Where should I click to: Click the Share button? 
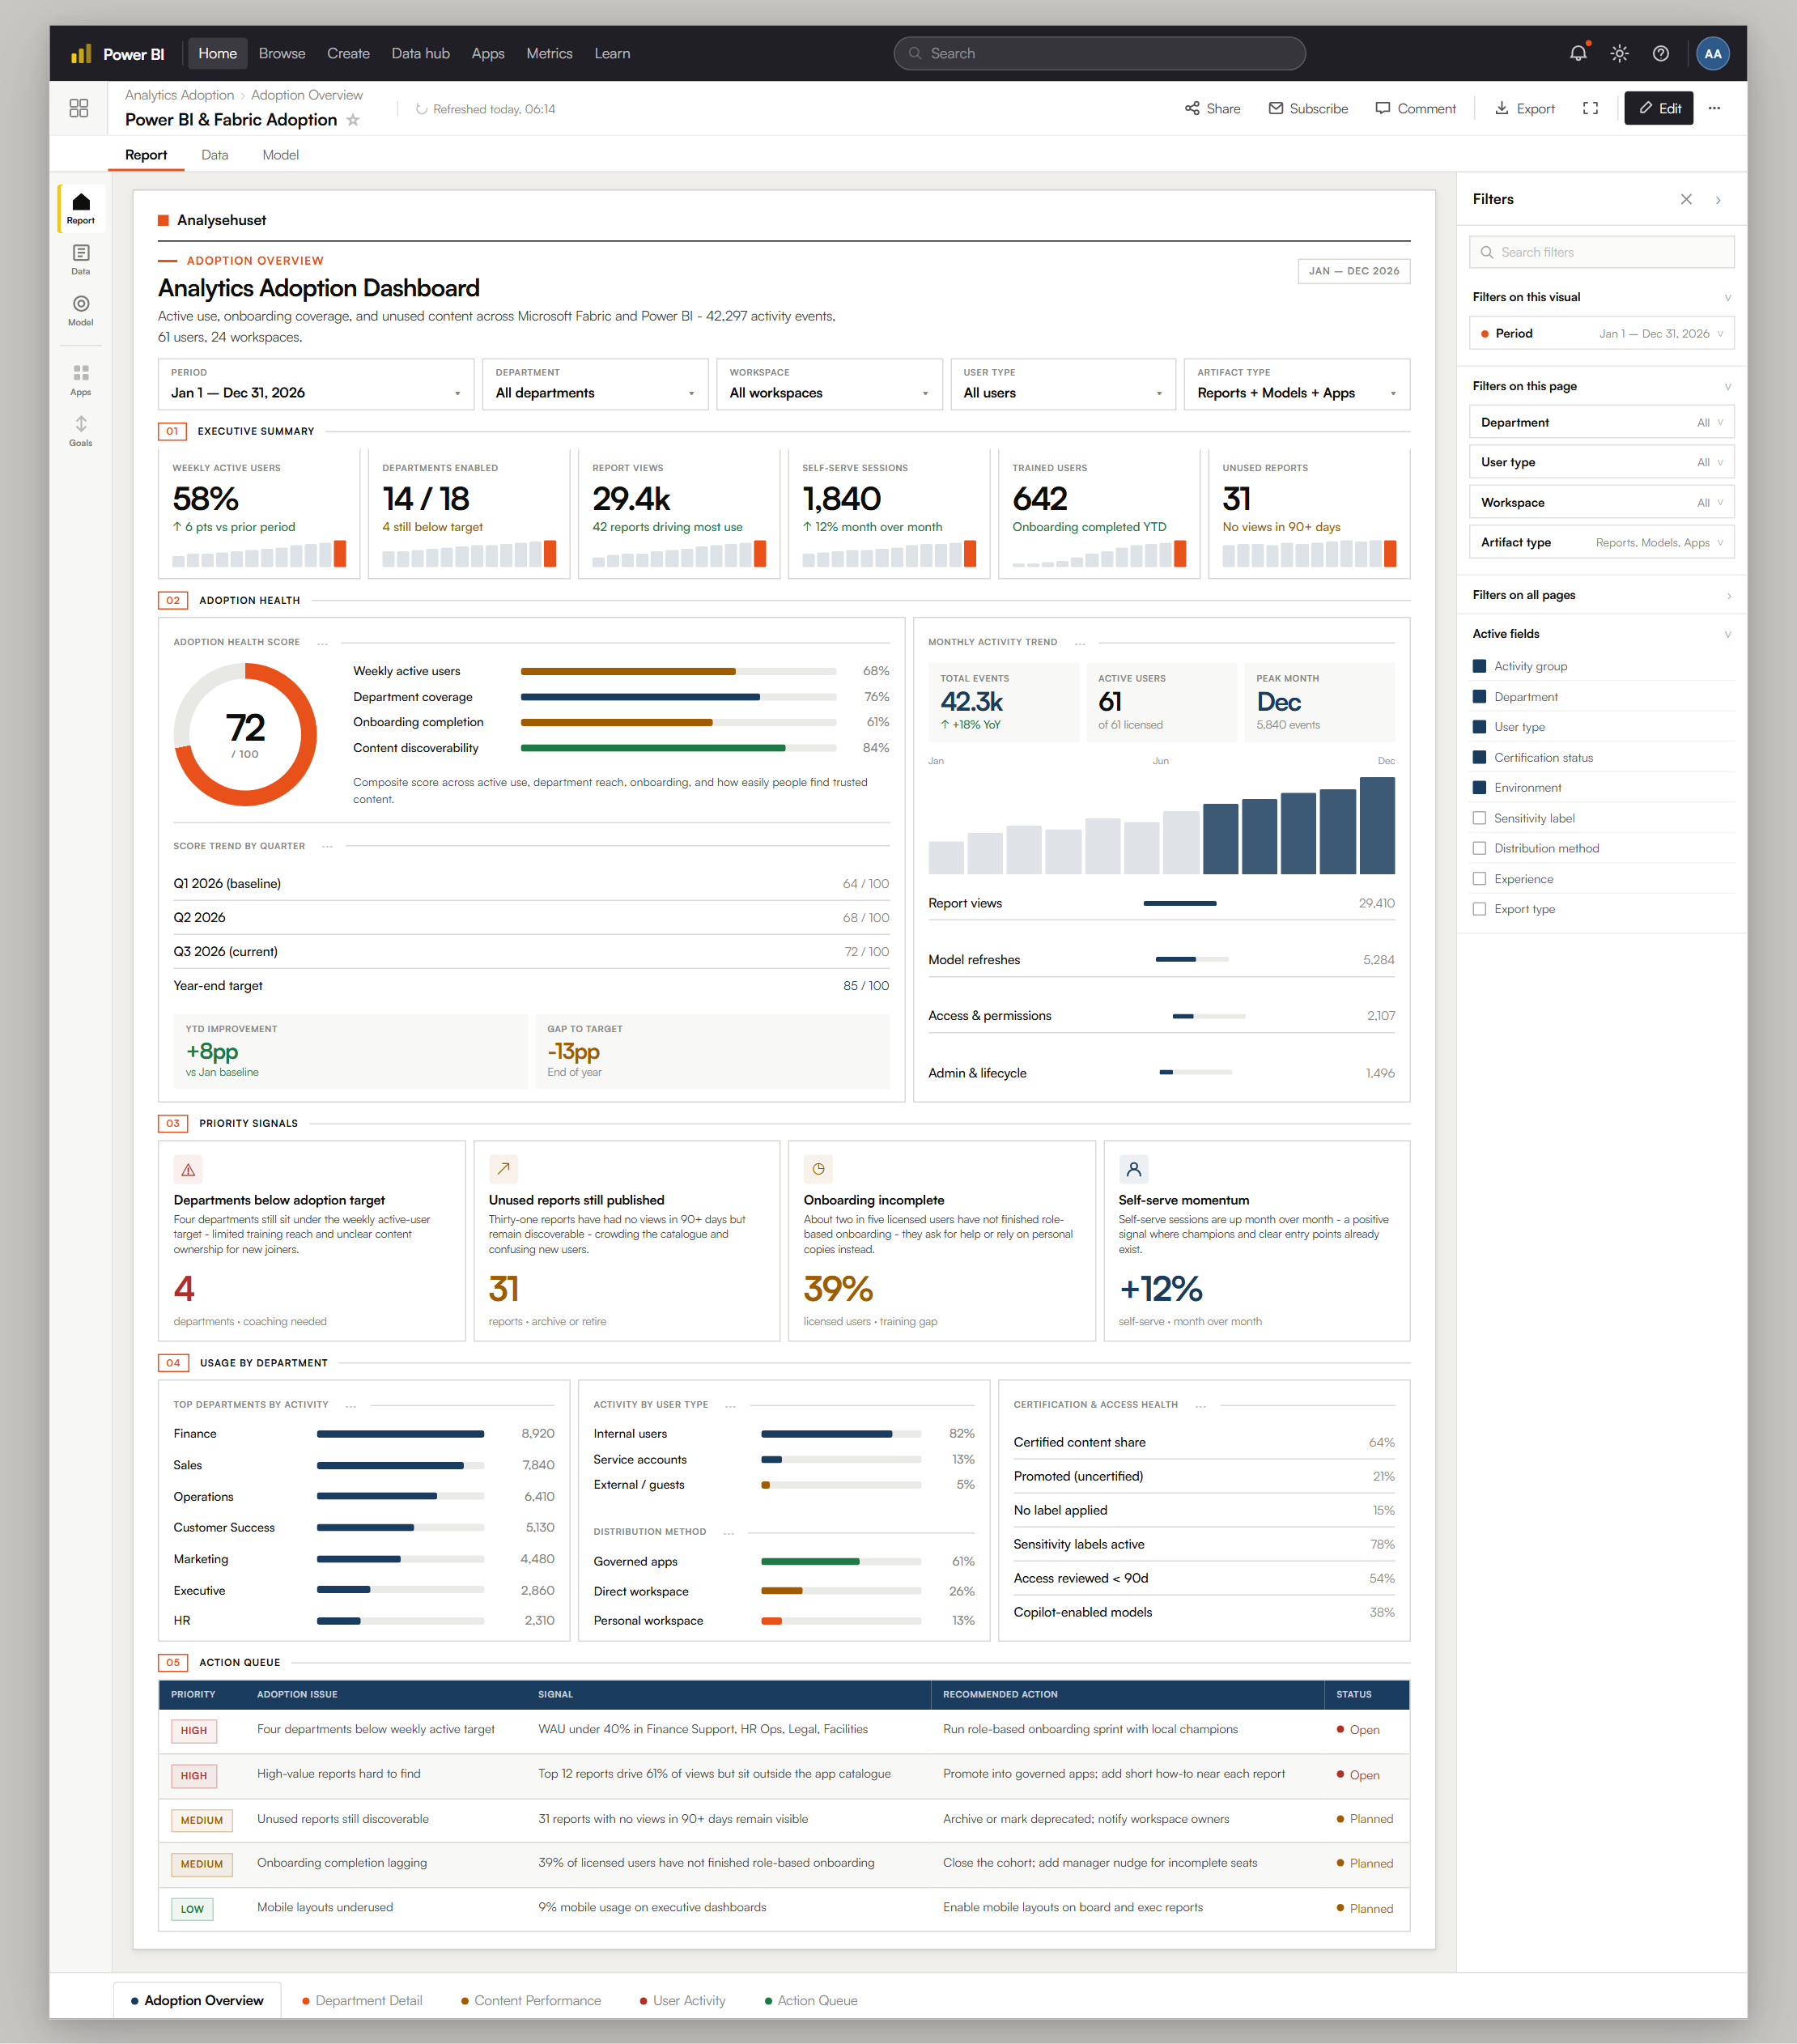point(1212,109)
